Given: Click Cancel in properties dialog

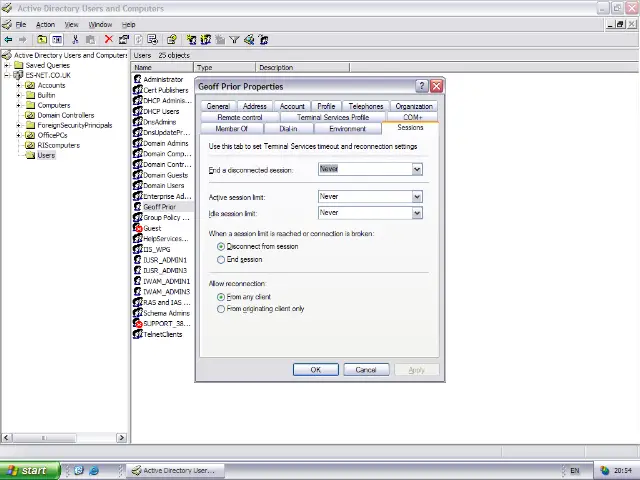Looking at the screenshot, I should pos(366,370).
